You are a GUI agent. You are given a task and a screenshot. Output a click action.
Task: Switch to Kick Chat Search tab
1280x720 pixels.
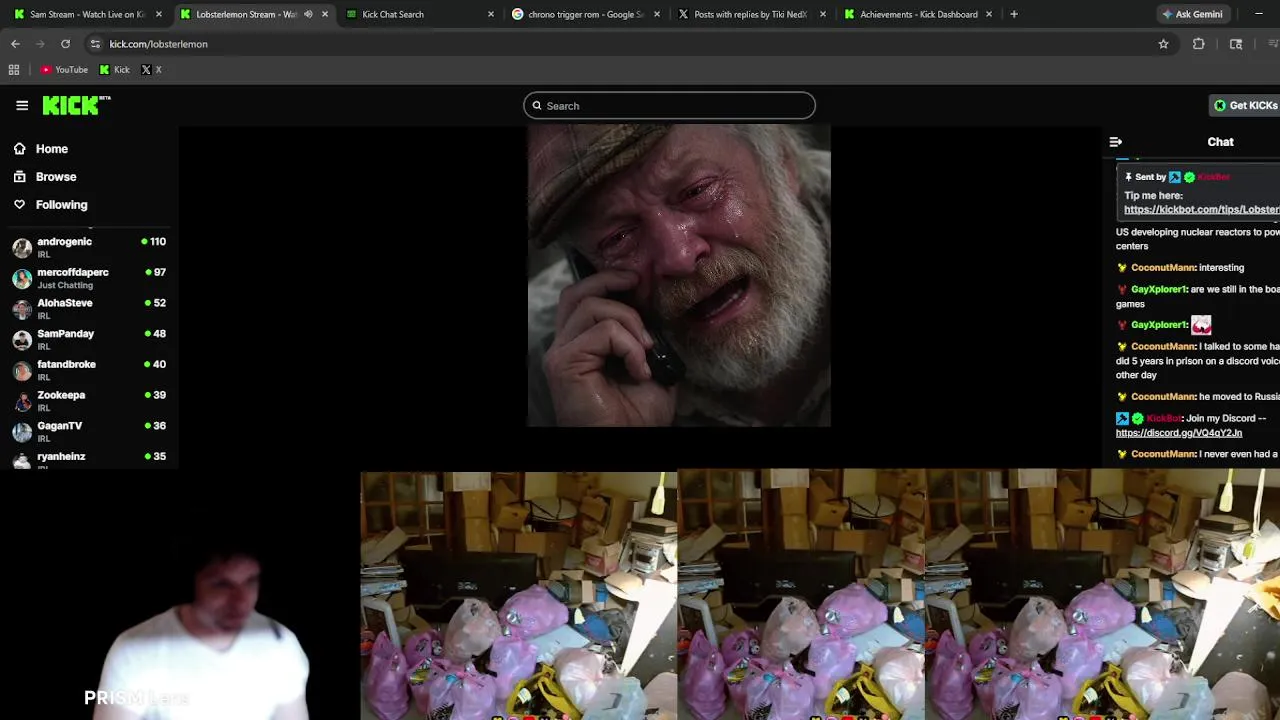click(x=420, y=14)
